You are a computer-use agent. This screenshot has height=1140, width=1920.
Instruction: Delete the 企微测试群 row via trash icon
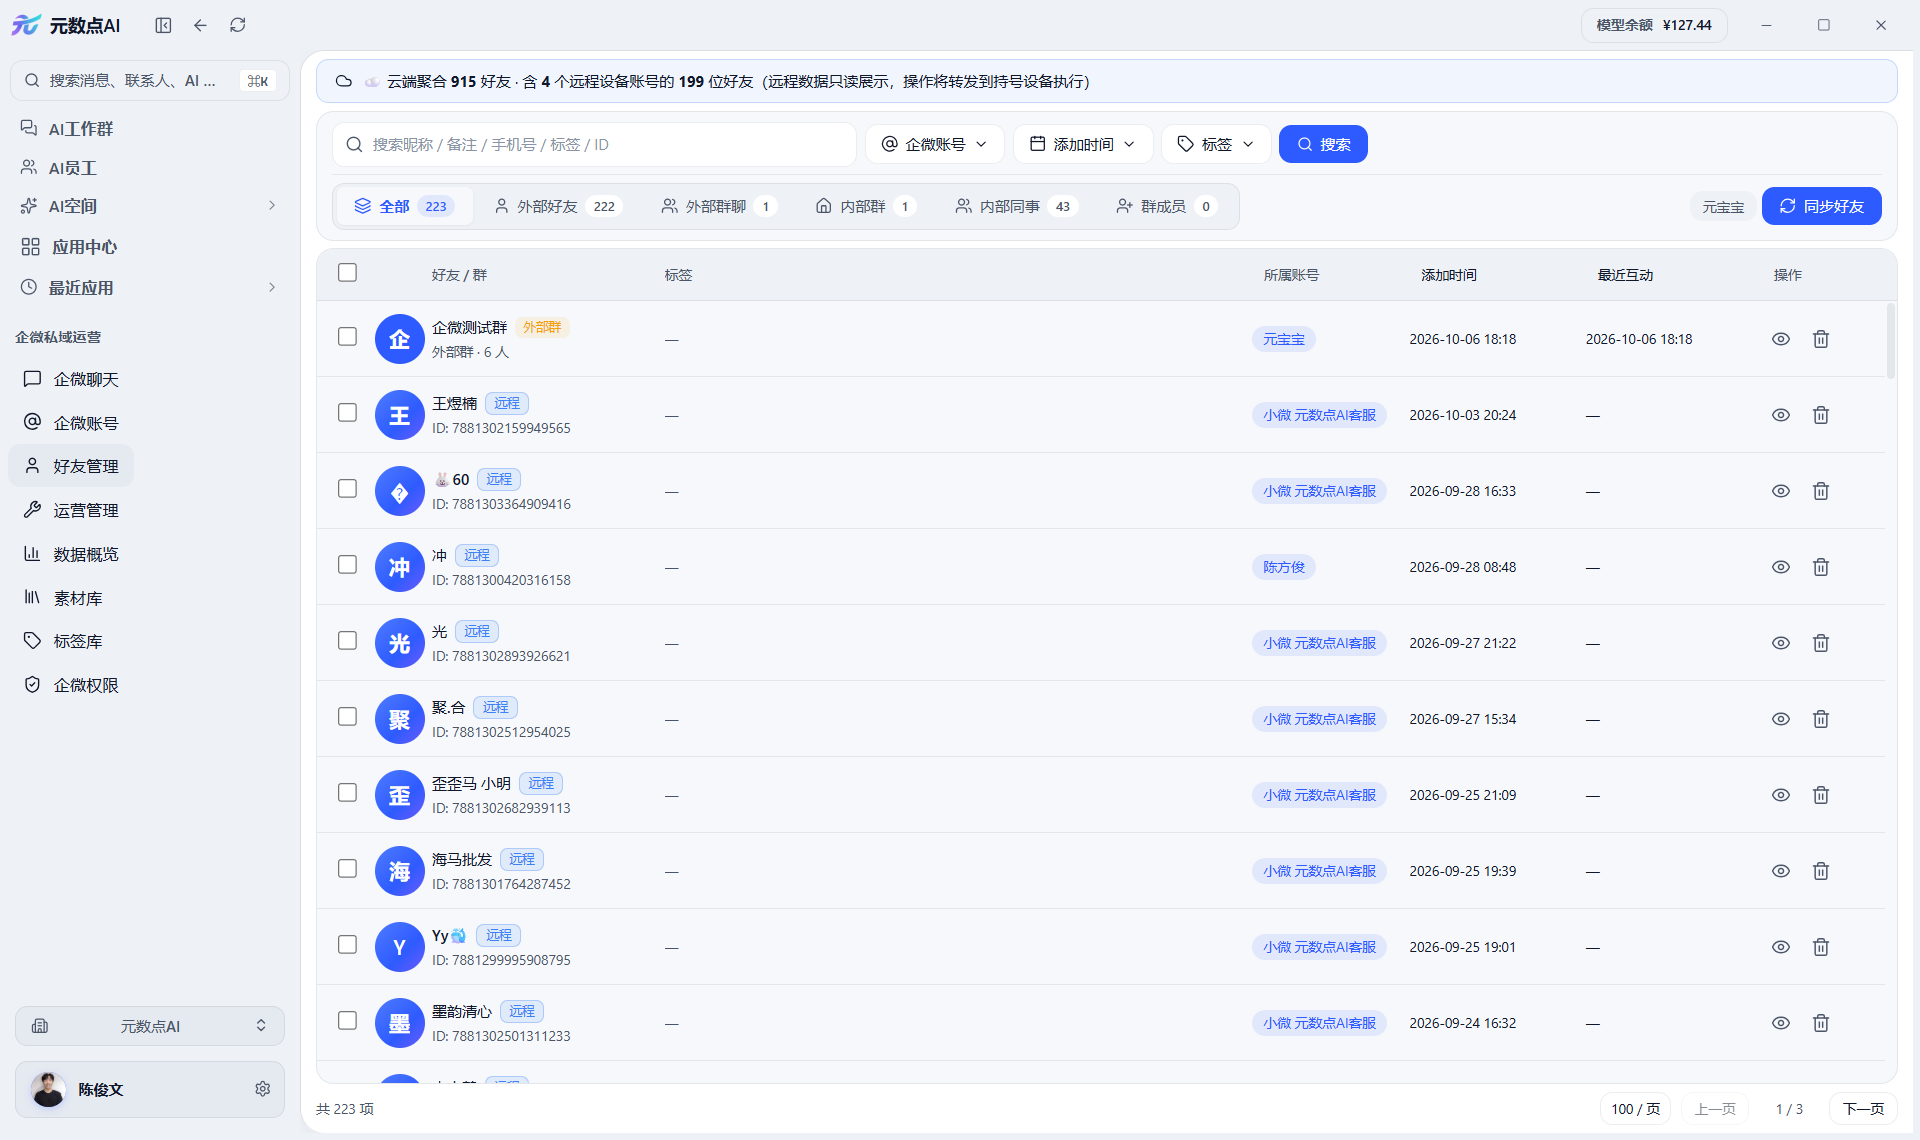pos(1821,339)
